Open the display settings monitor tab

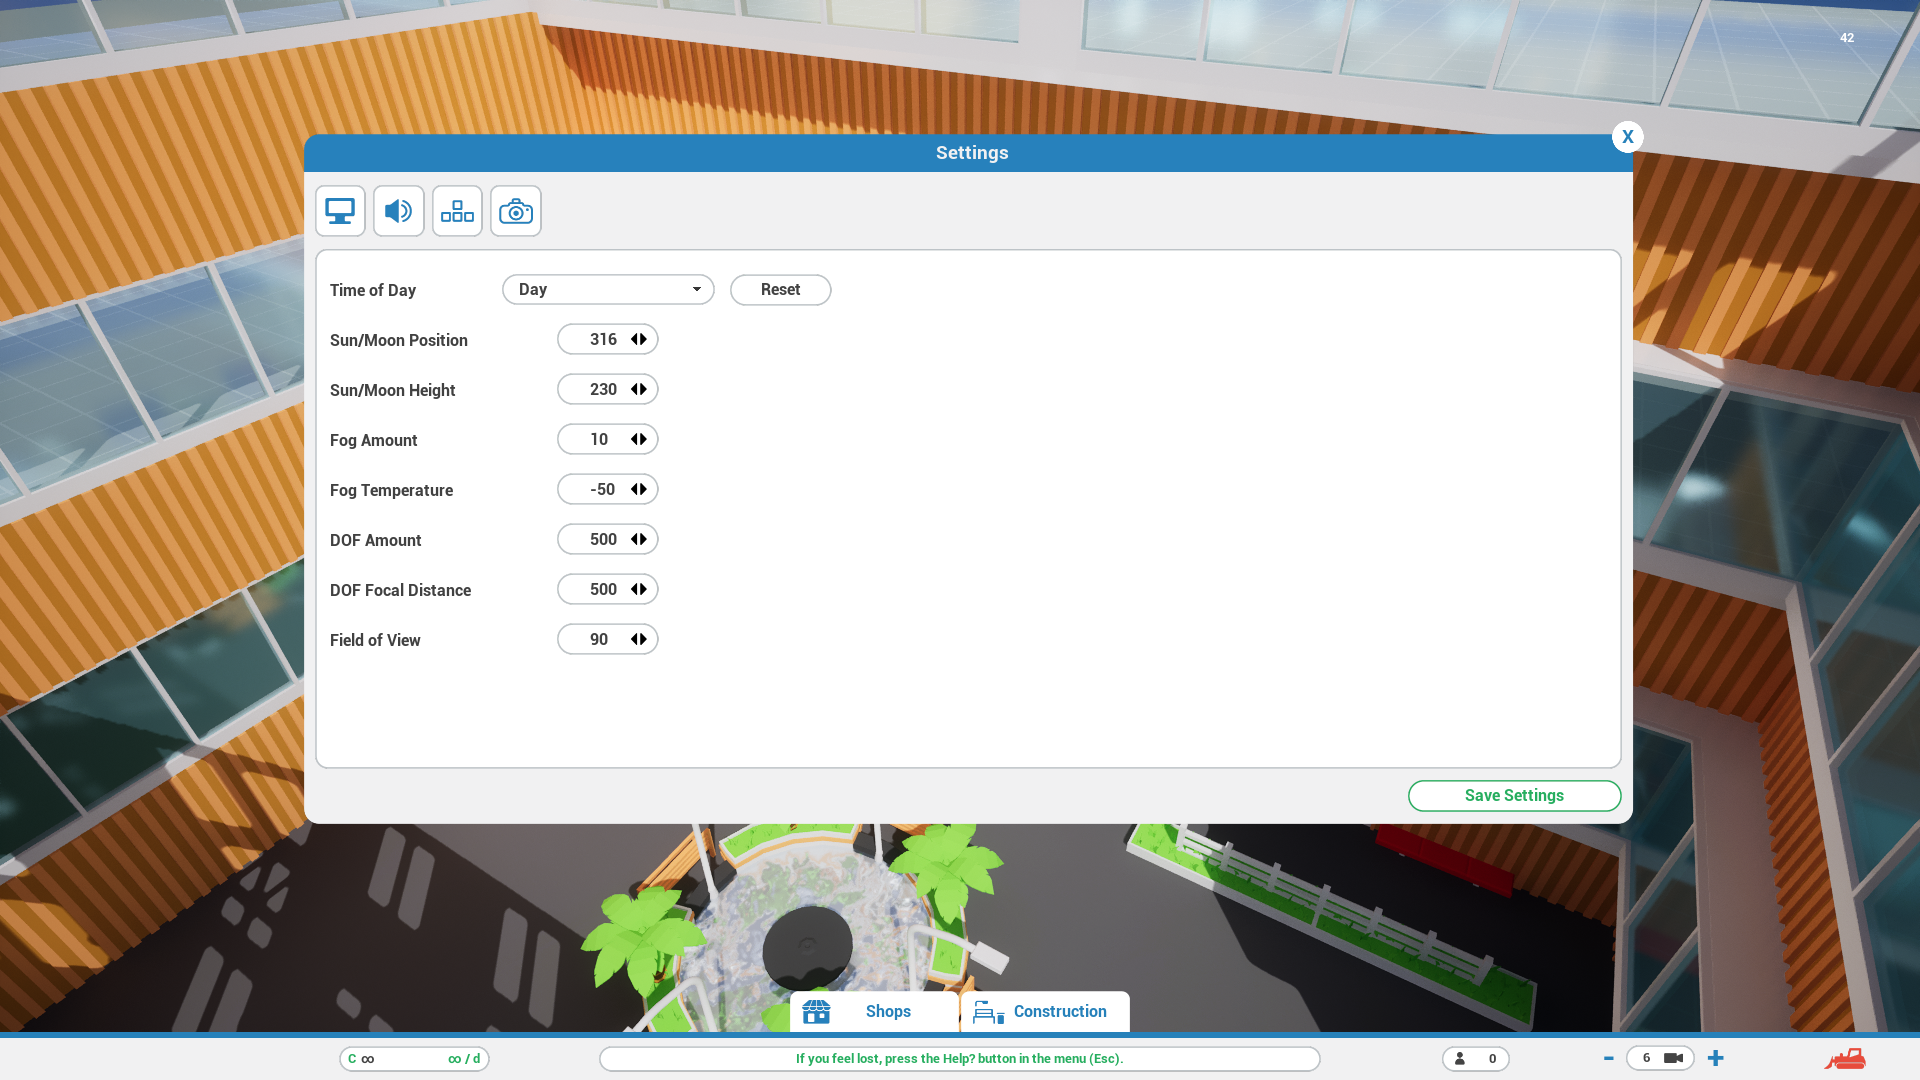(x=340, y=211)
